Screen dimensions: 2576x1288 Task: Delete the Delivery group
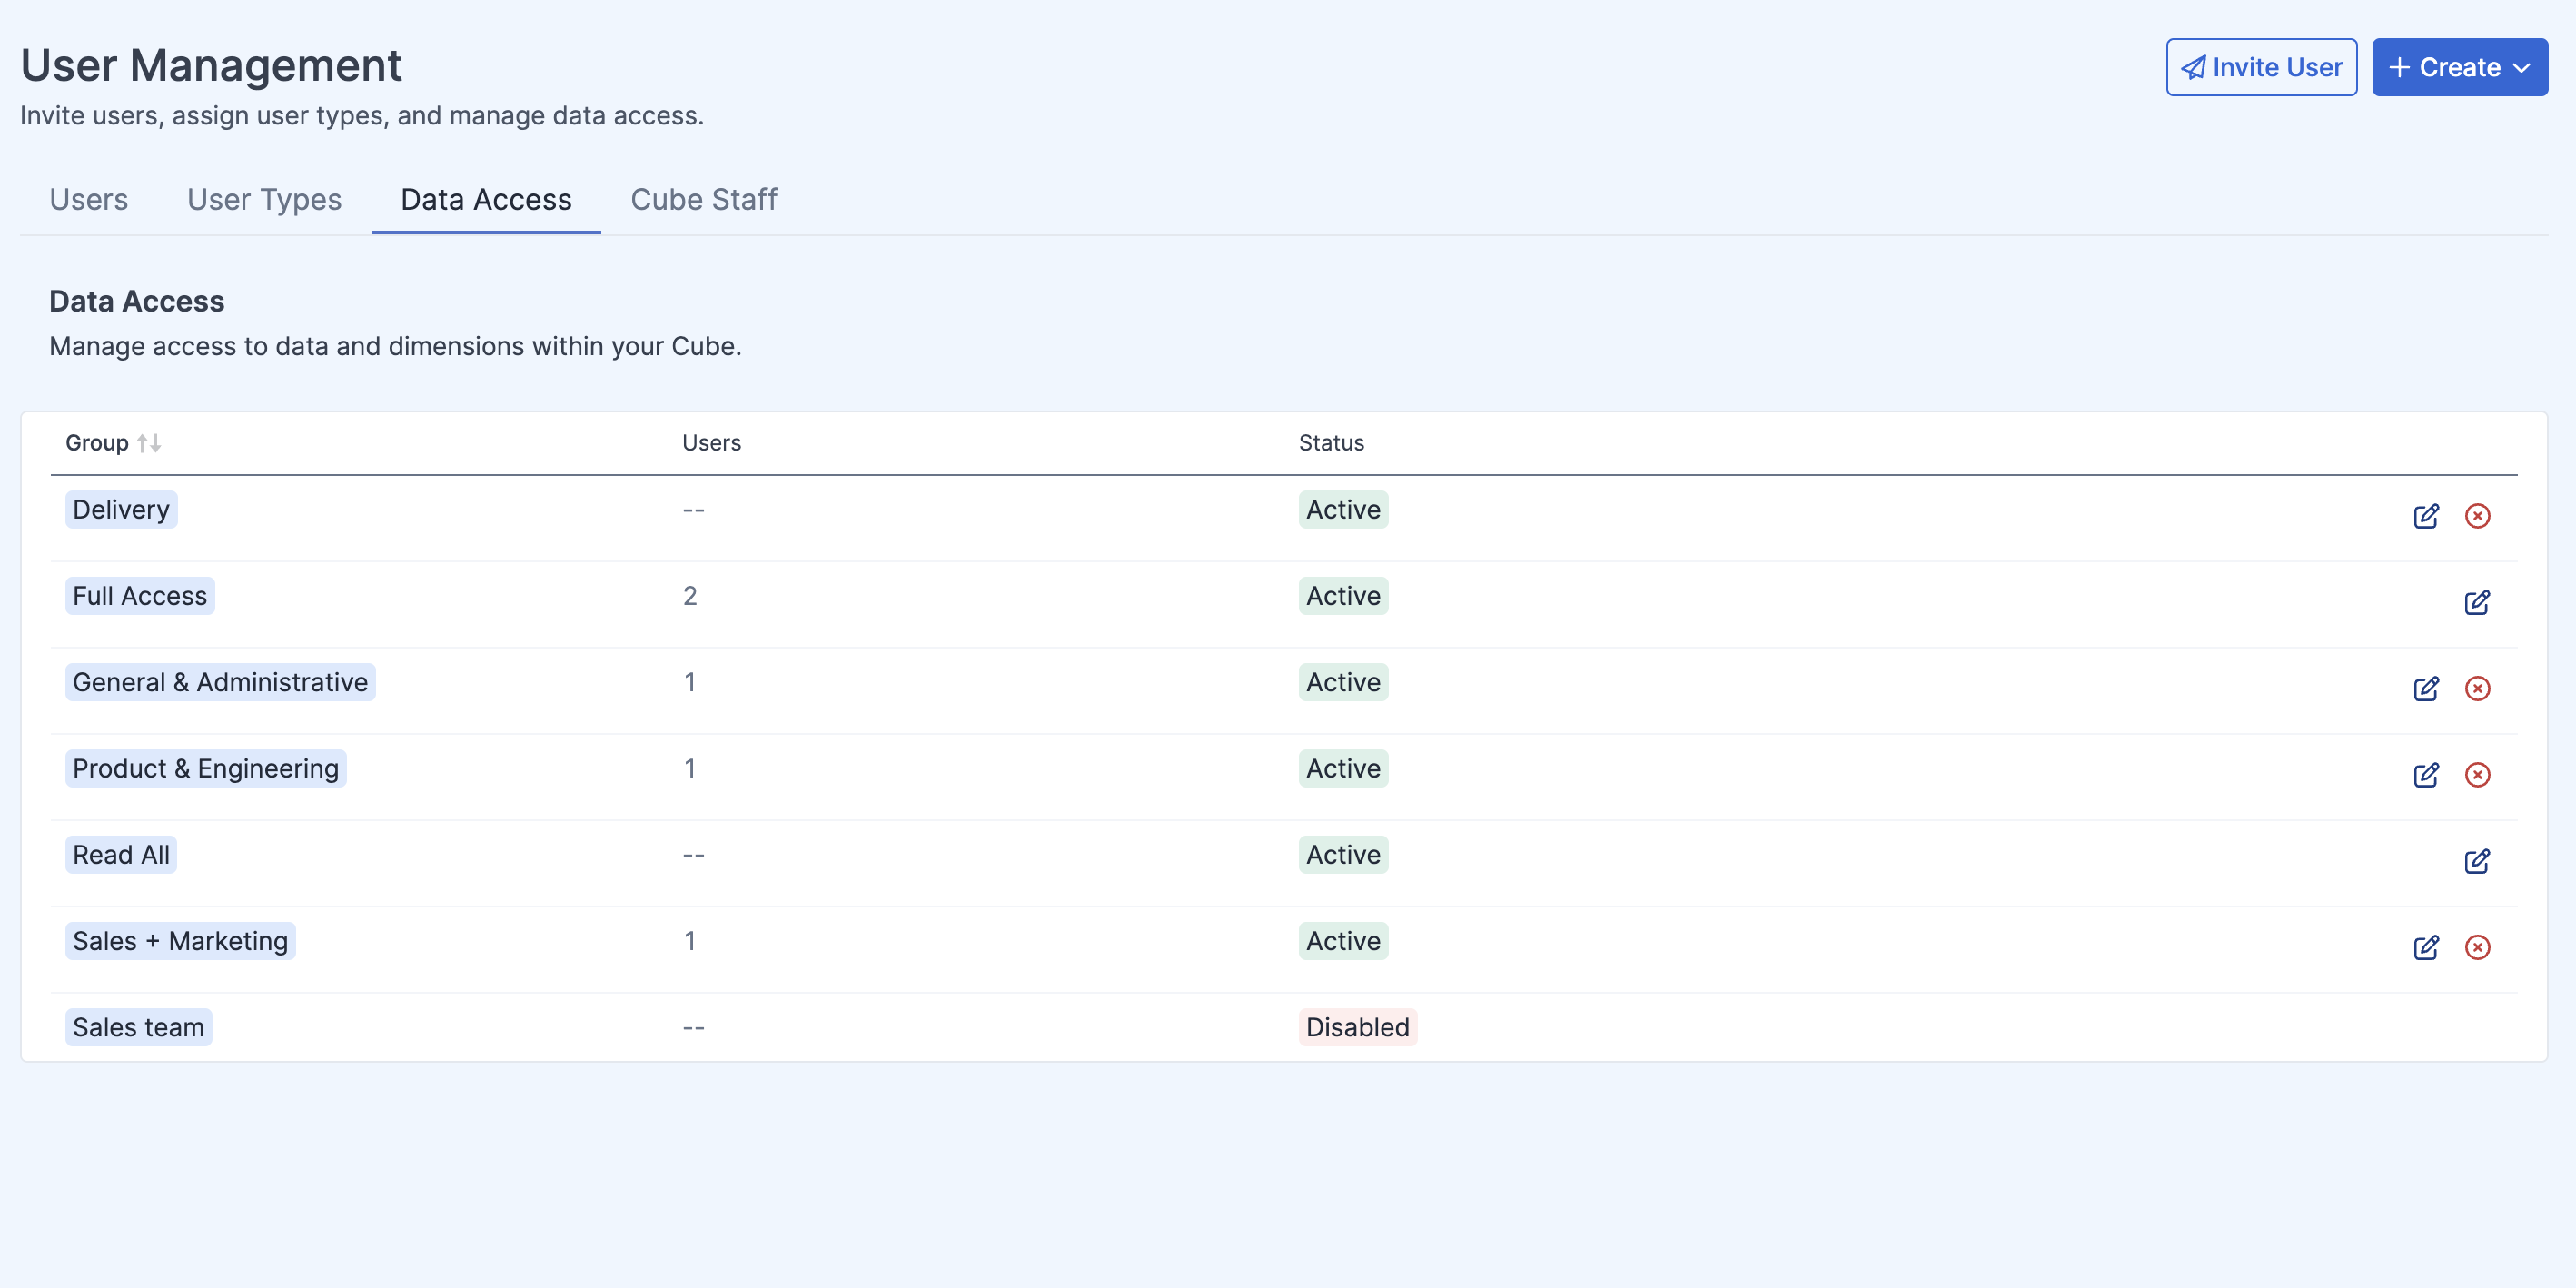2477,516
